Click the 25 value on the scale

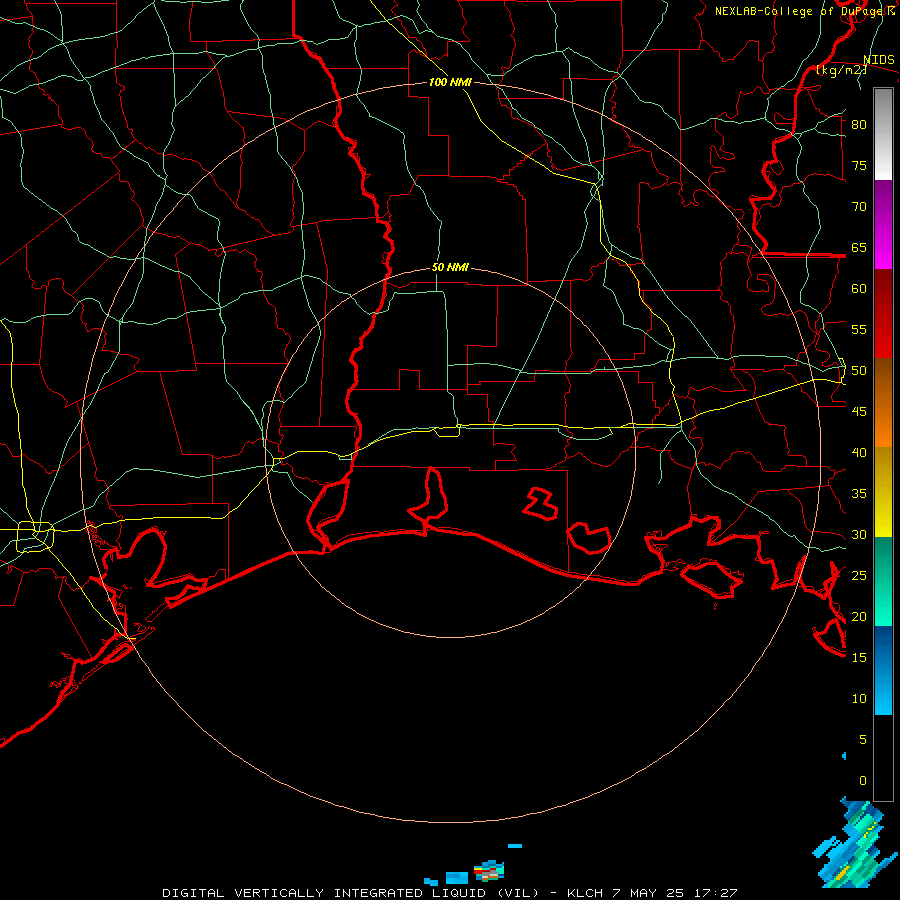859,576
